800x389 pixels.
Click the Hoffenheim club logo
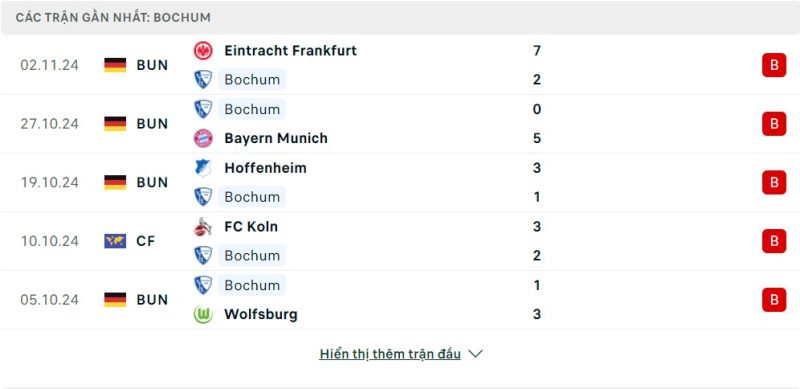point(203,168)
